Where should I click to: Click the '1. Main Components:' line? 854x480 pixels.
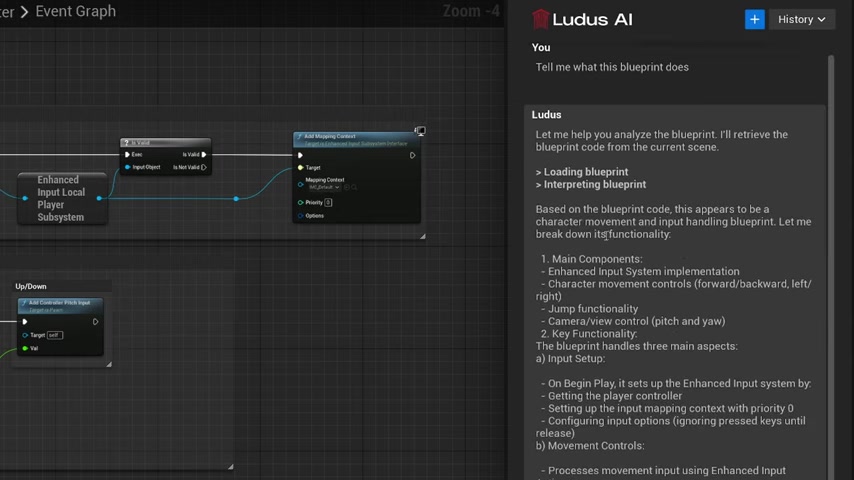591,259
